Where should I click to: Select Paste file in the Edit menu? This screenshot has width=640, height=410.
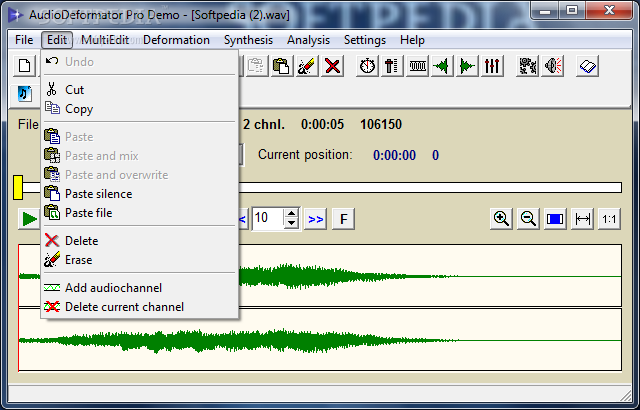tap(140, 213)
